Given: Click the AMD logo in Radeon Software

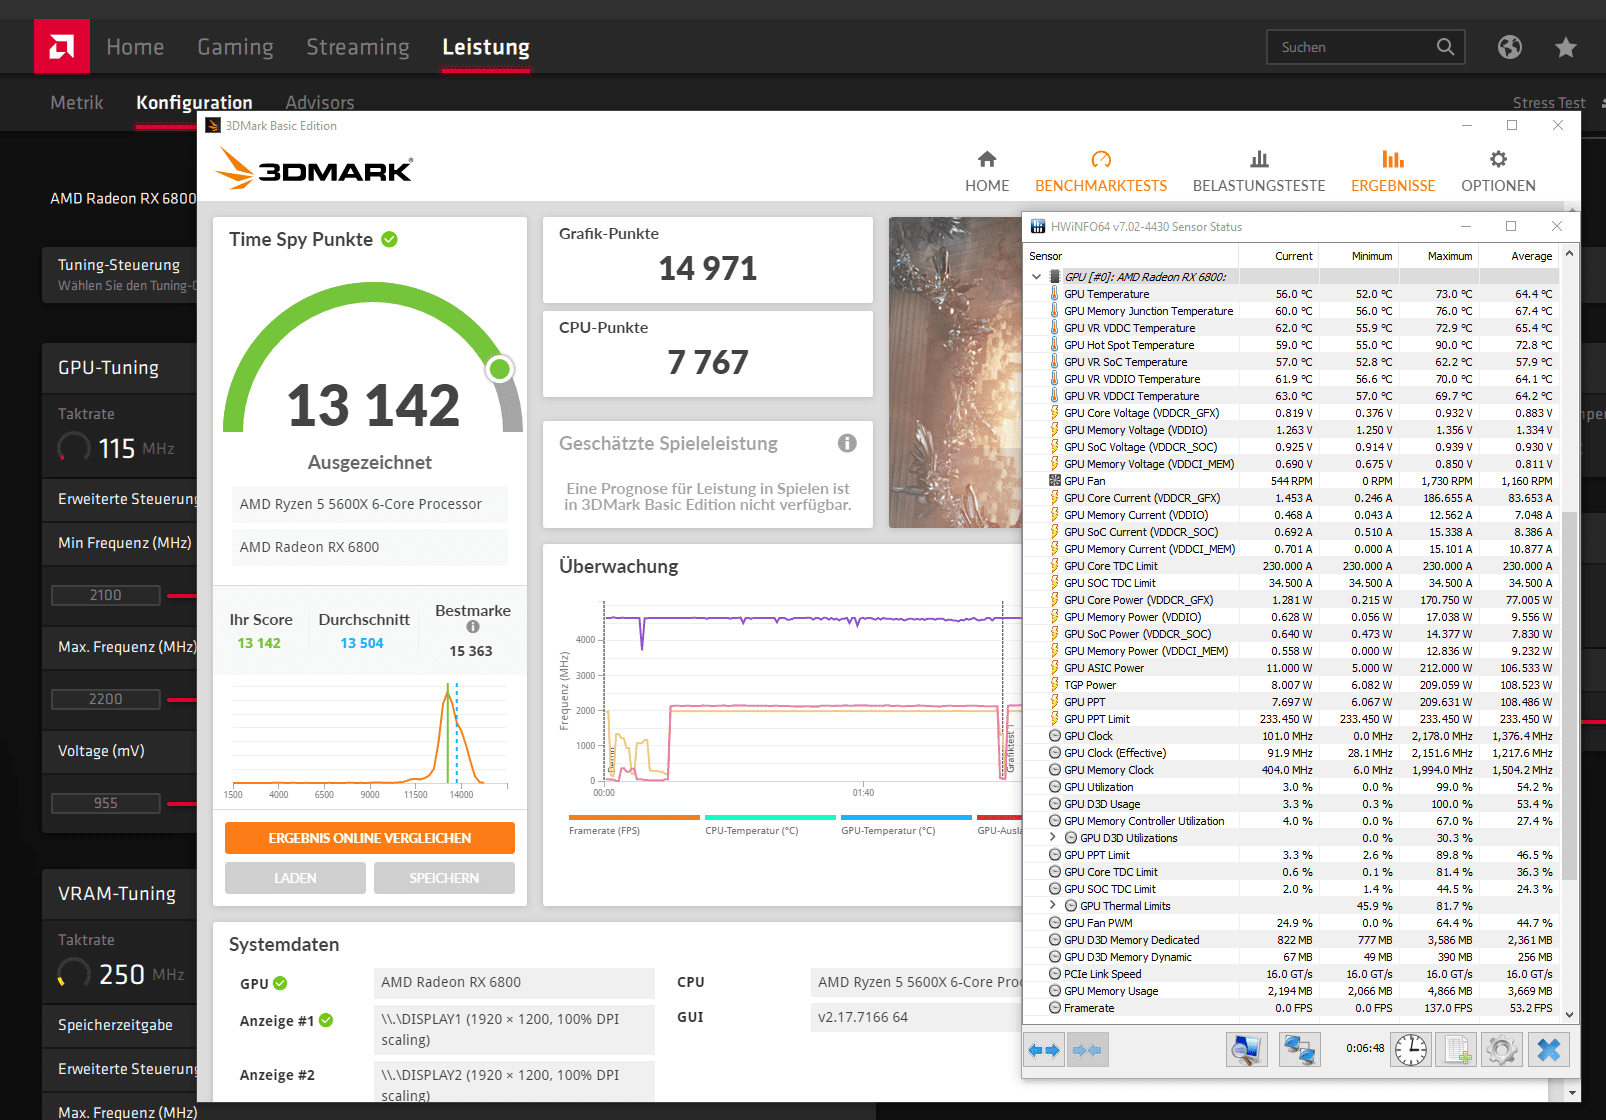Looking at the screenshot, I should point(62,47).
